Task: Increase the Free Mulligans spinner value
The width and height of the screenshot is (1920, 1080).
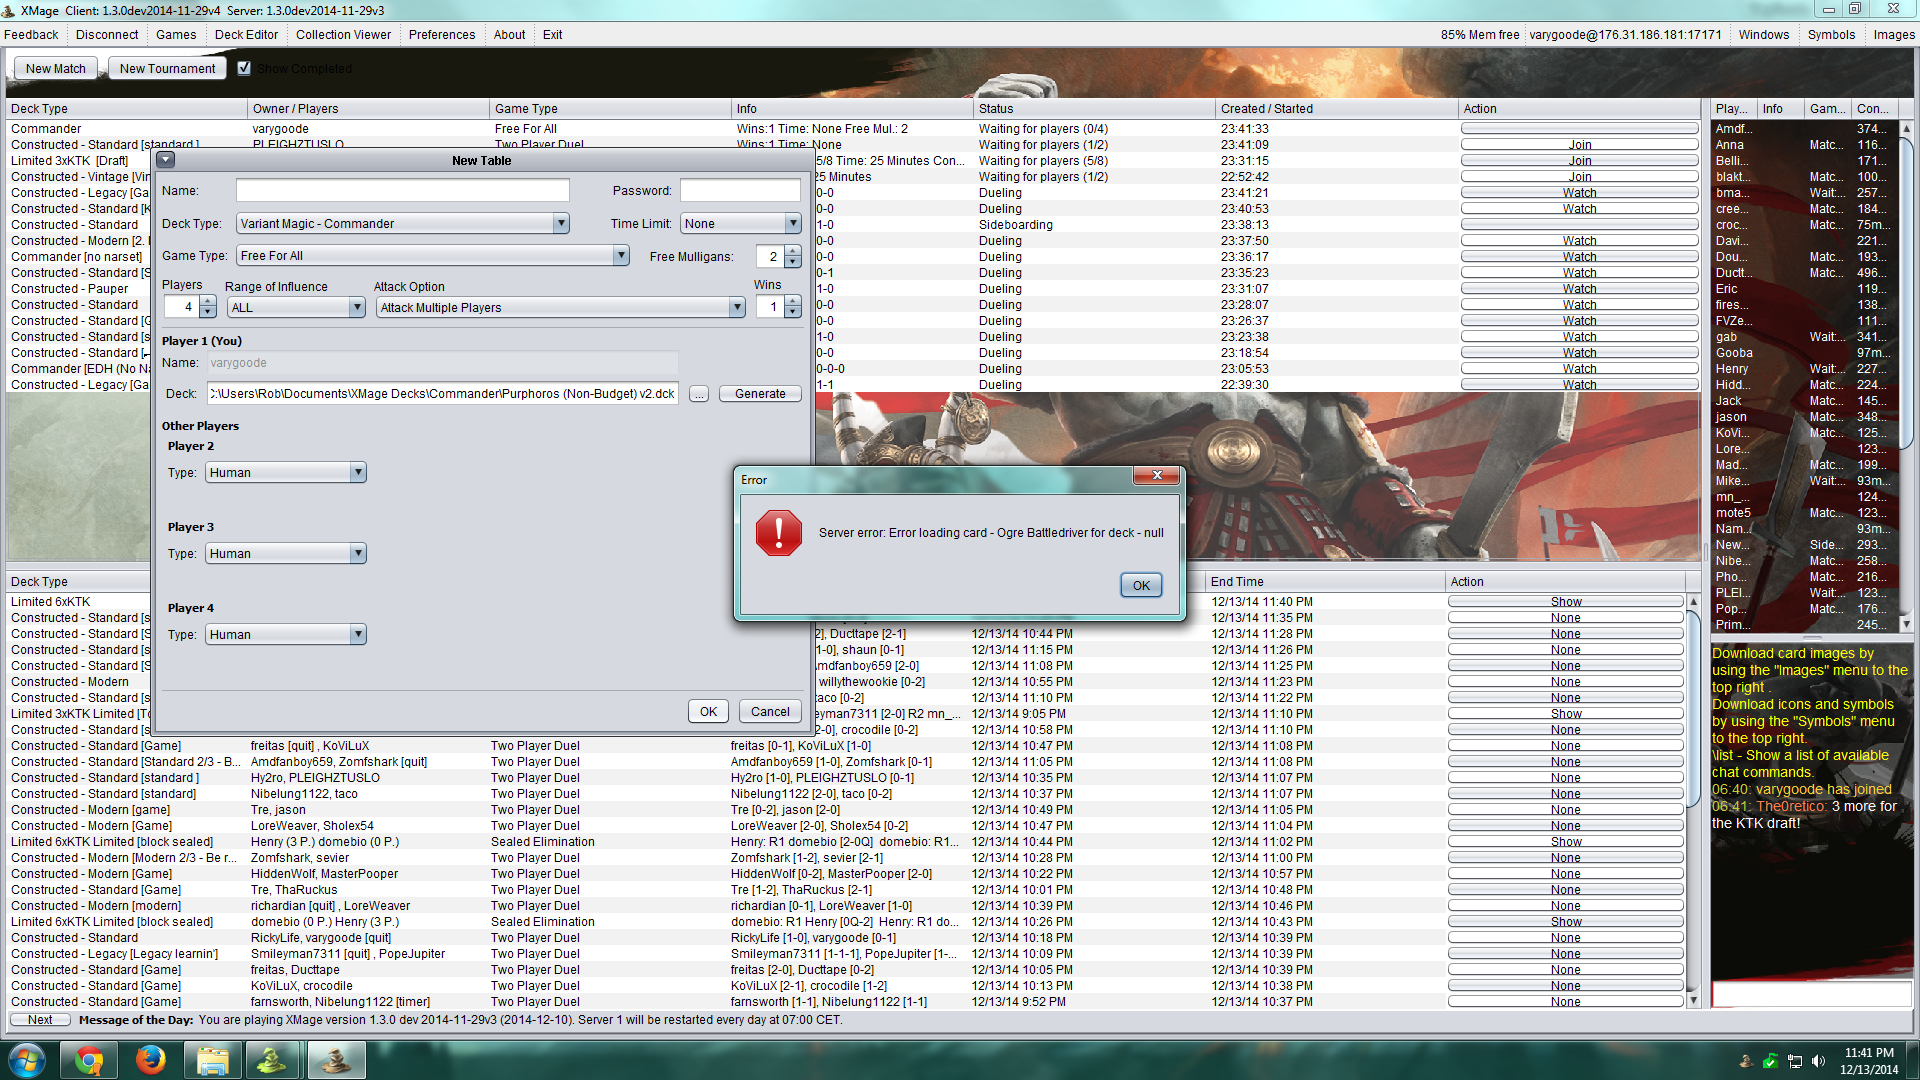Action: 793,251
